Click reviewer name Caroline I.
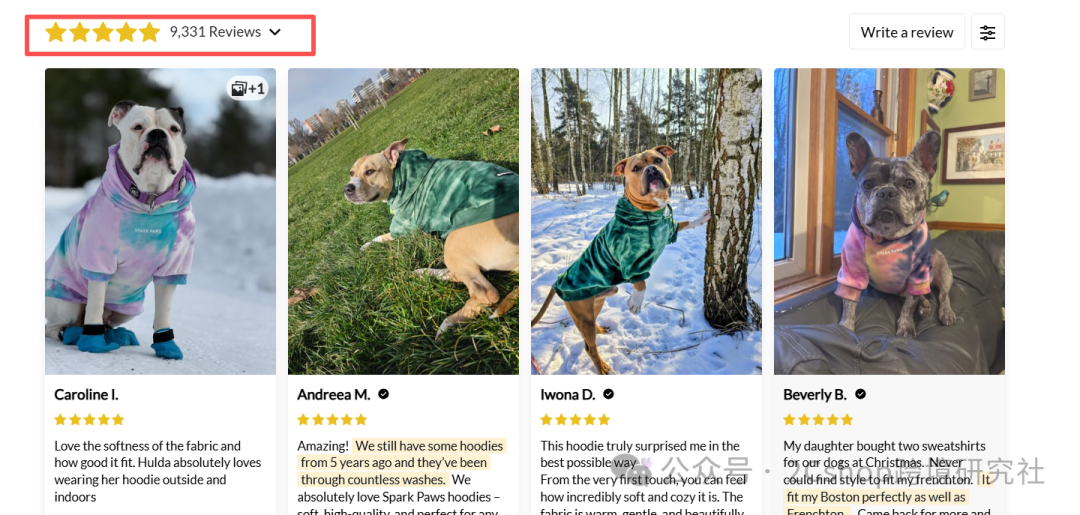Viewport: 1080px width, 515px height. point(86,395)
